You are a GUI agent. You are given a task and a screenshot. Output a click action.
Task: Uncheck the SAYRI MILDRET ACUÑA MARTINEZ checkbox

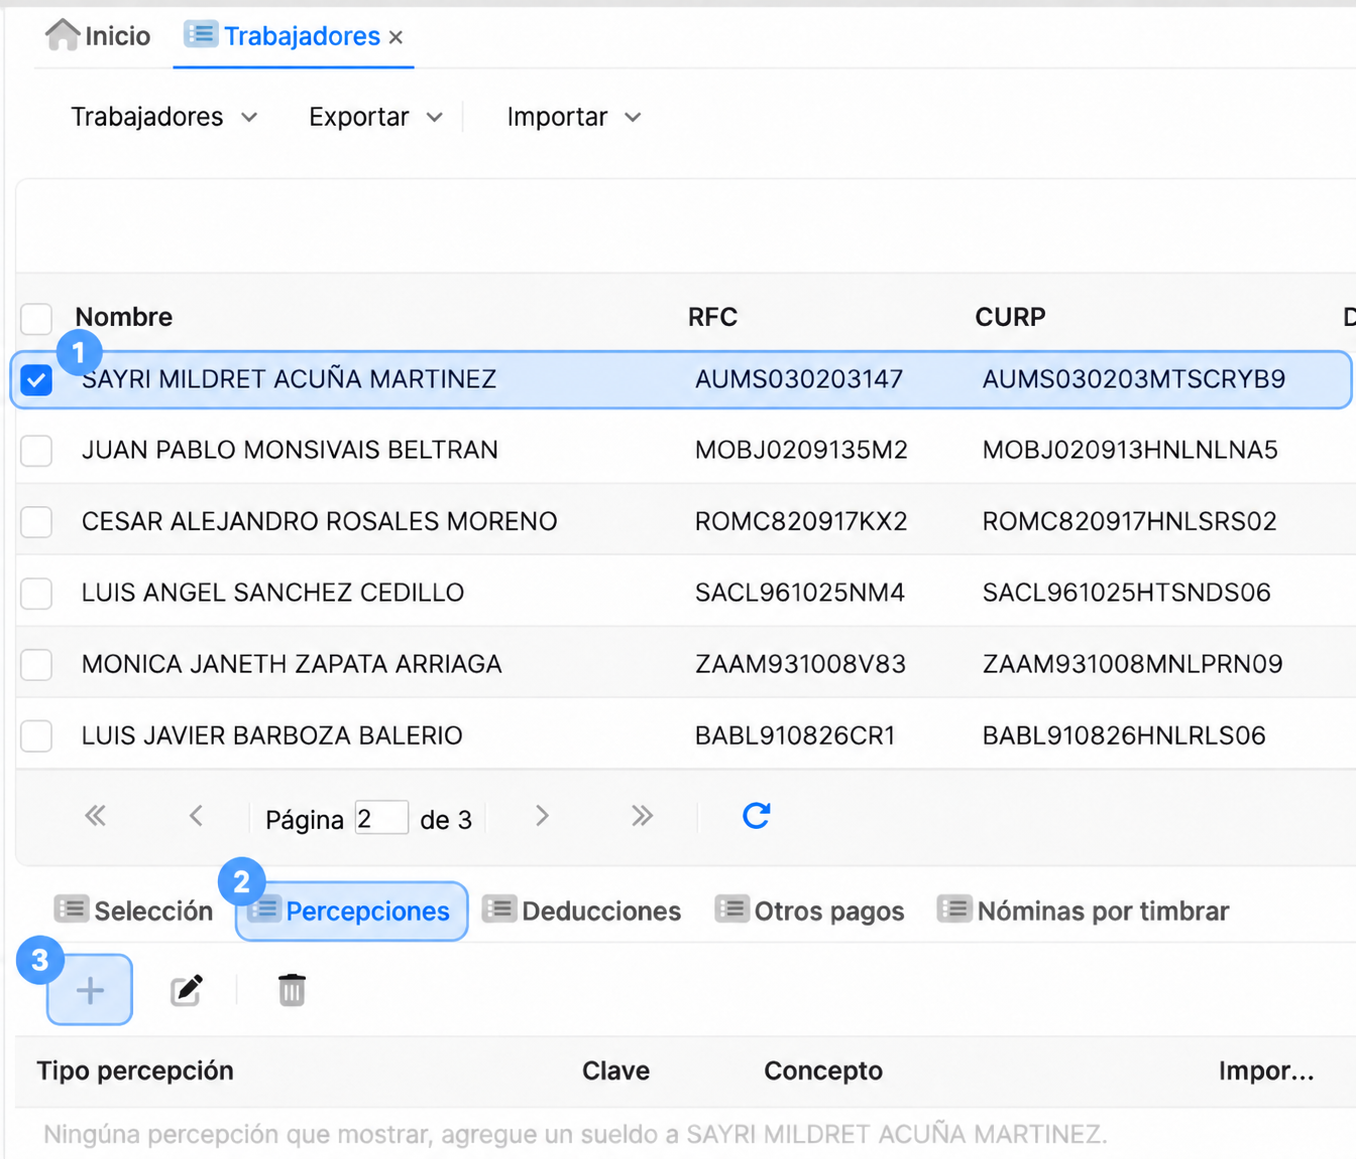[x=37, y=380]
